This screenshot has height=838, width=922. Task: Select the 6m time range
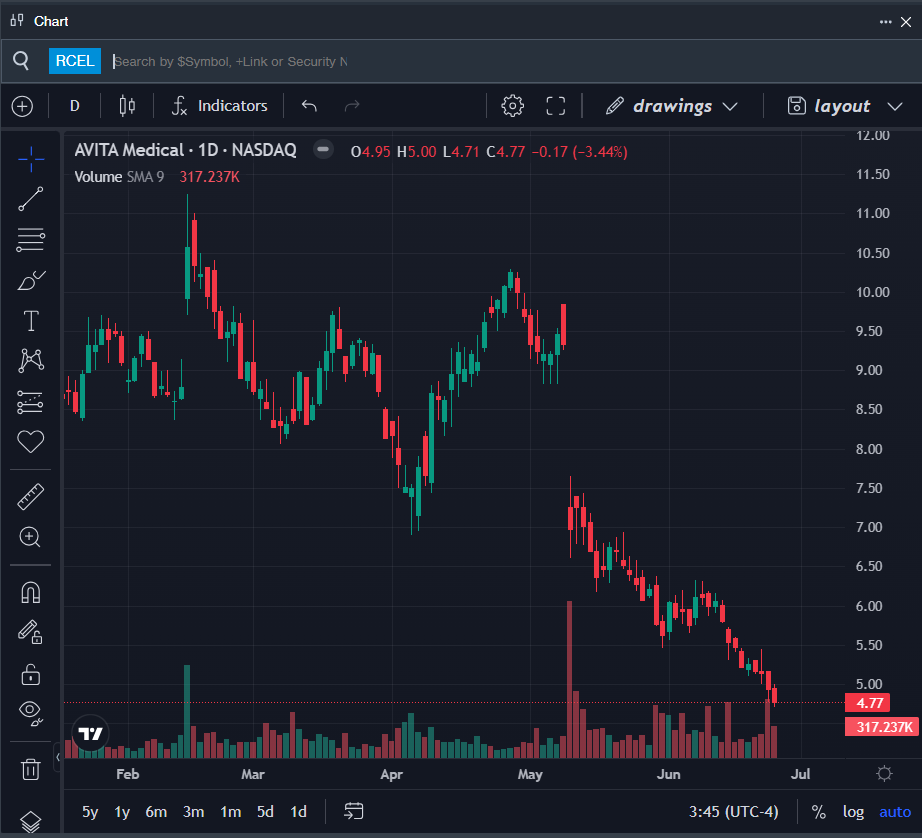coord(156,812)
